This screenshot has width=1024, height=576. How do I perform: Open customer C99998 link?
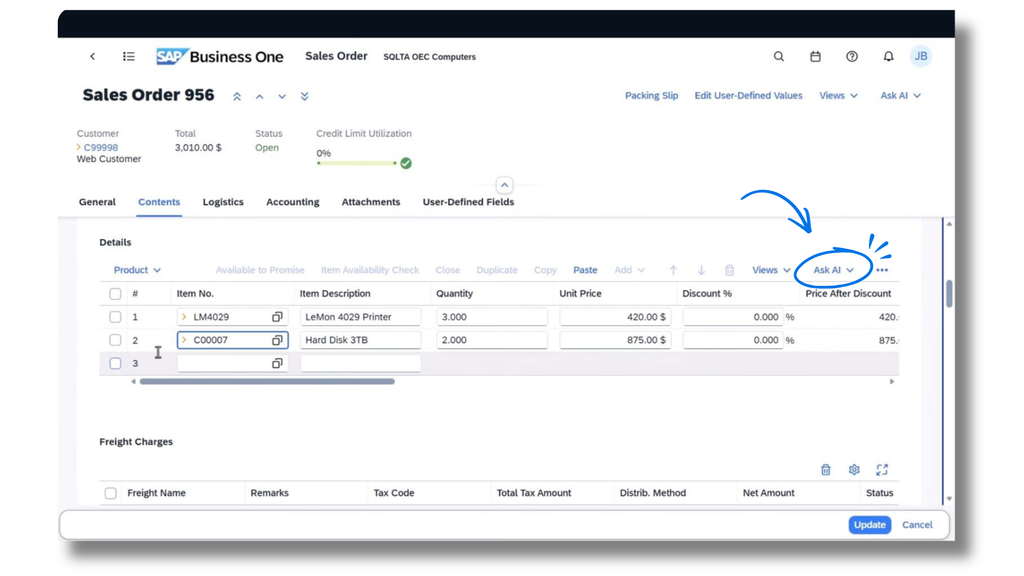click(101, 148)
